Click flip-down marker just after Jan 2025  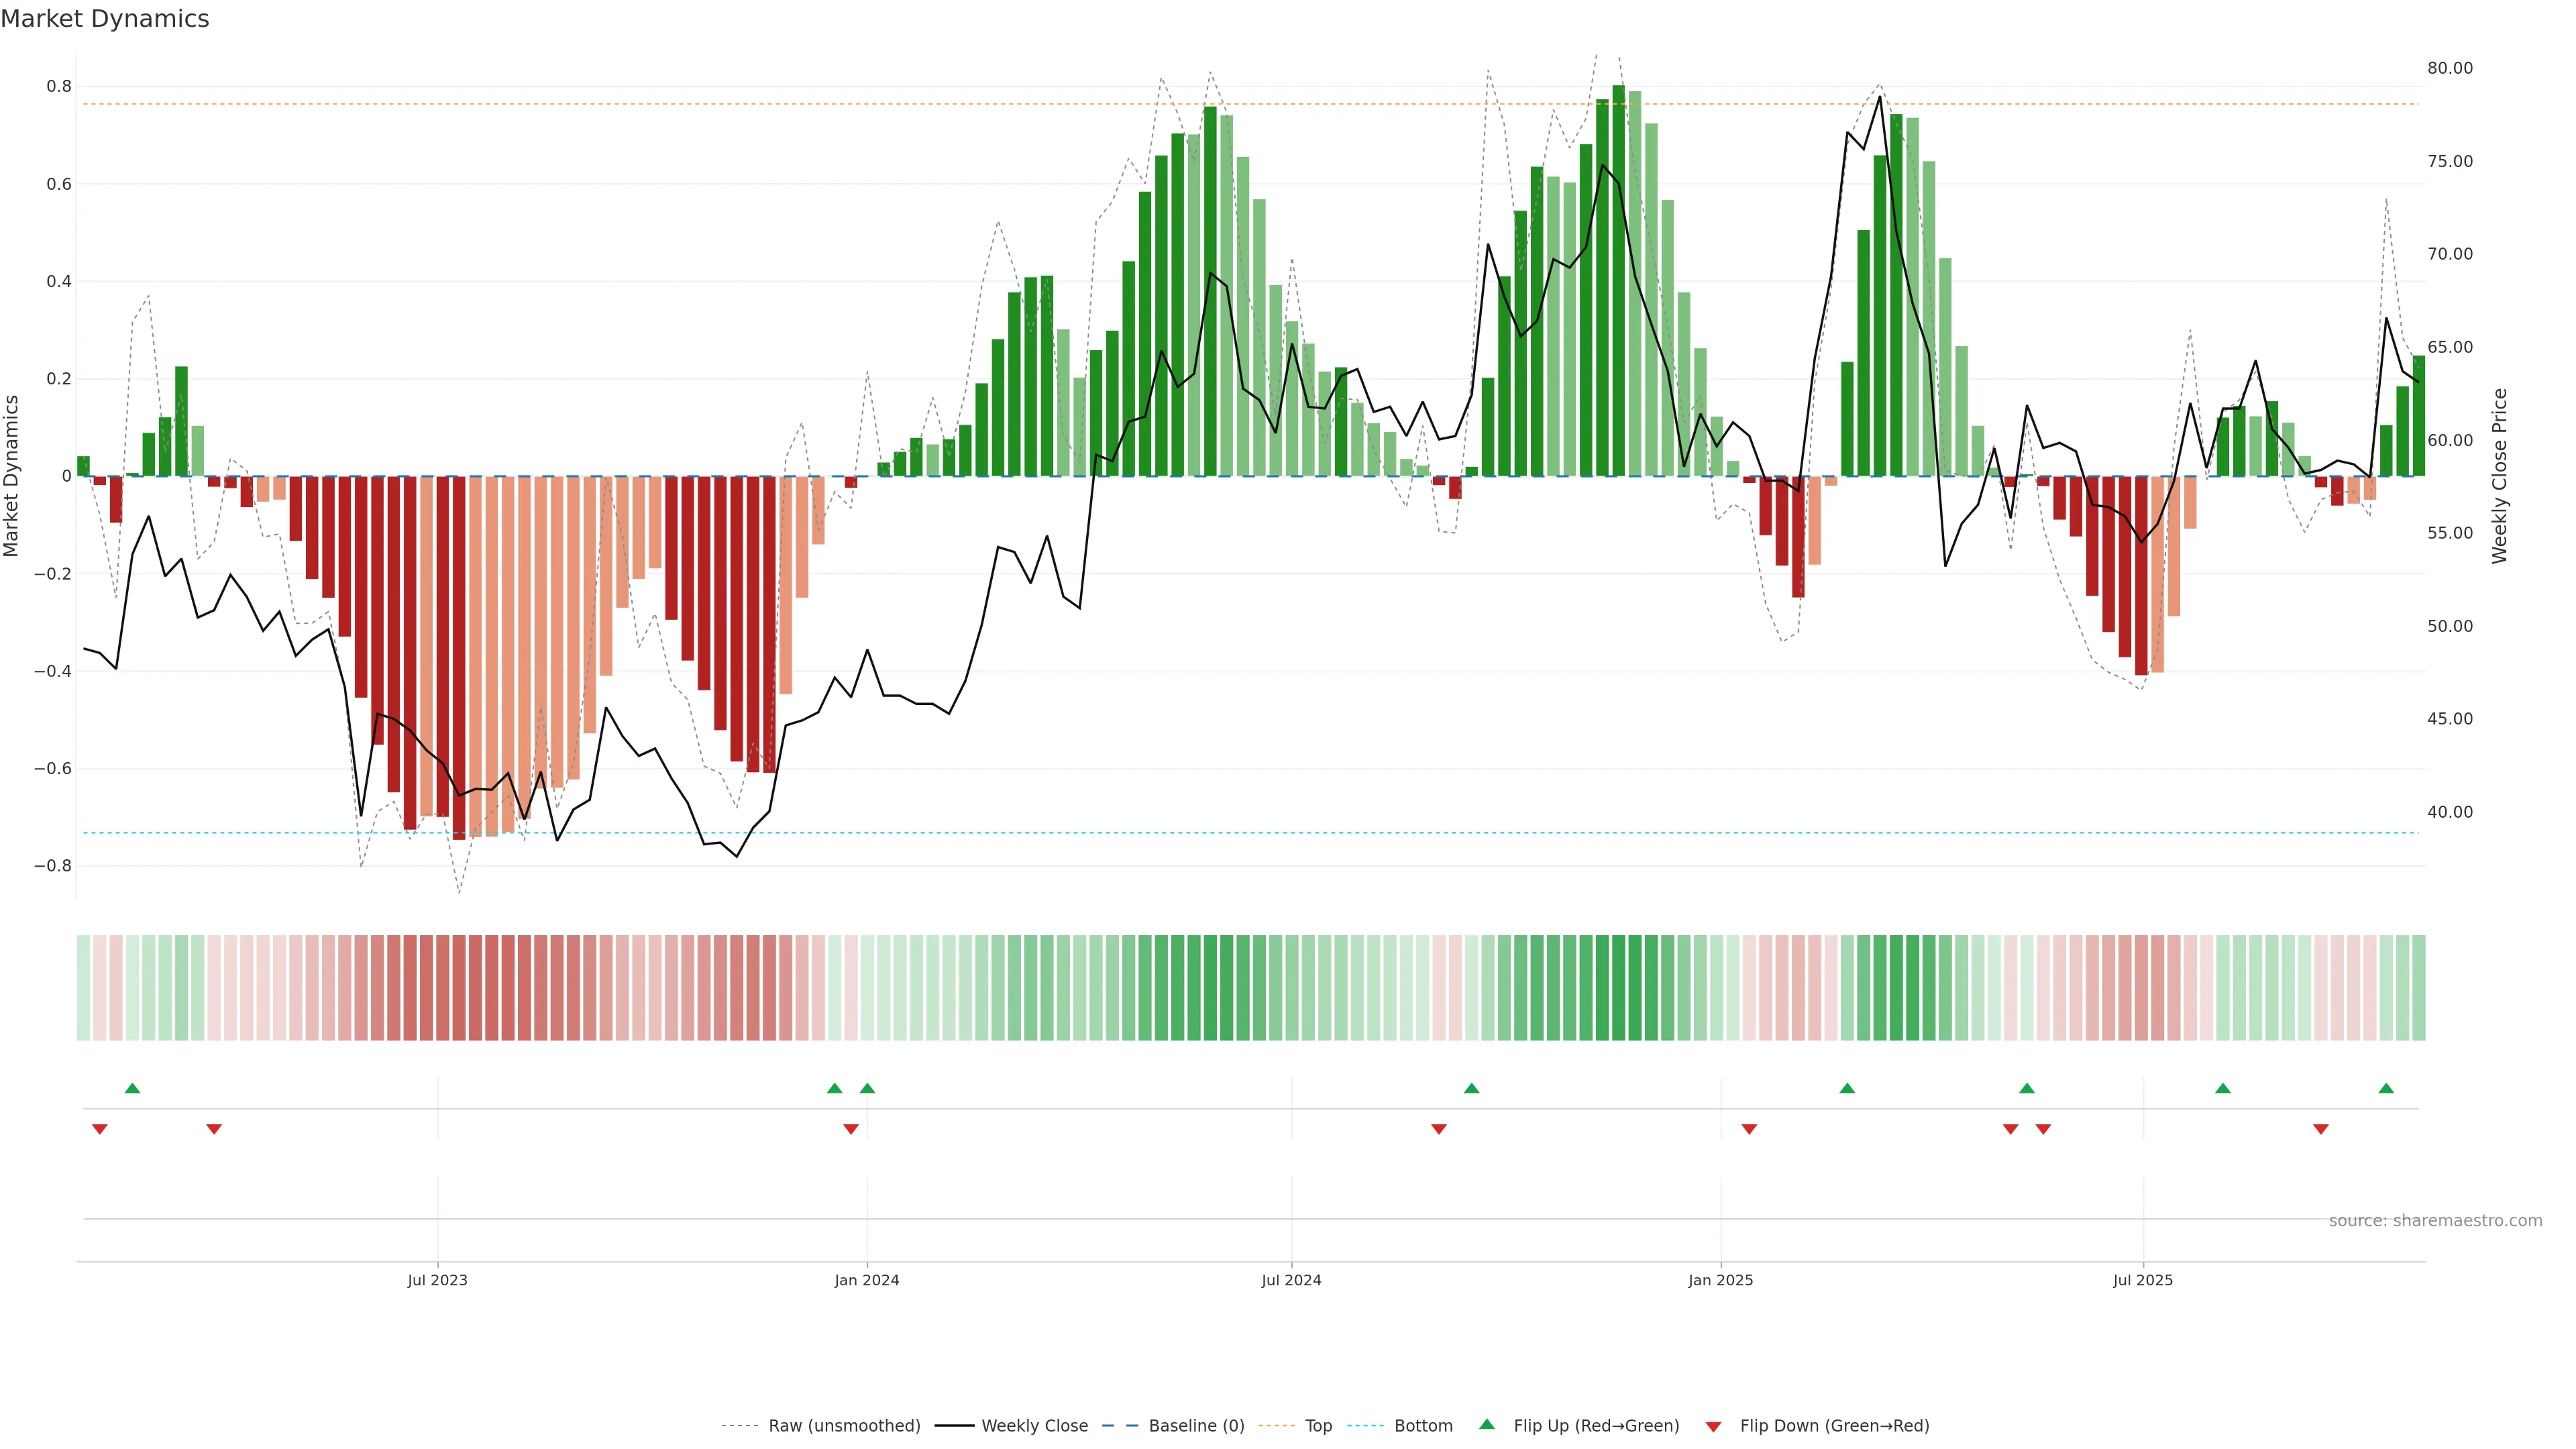click(1749, 1129)
